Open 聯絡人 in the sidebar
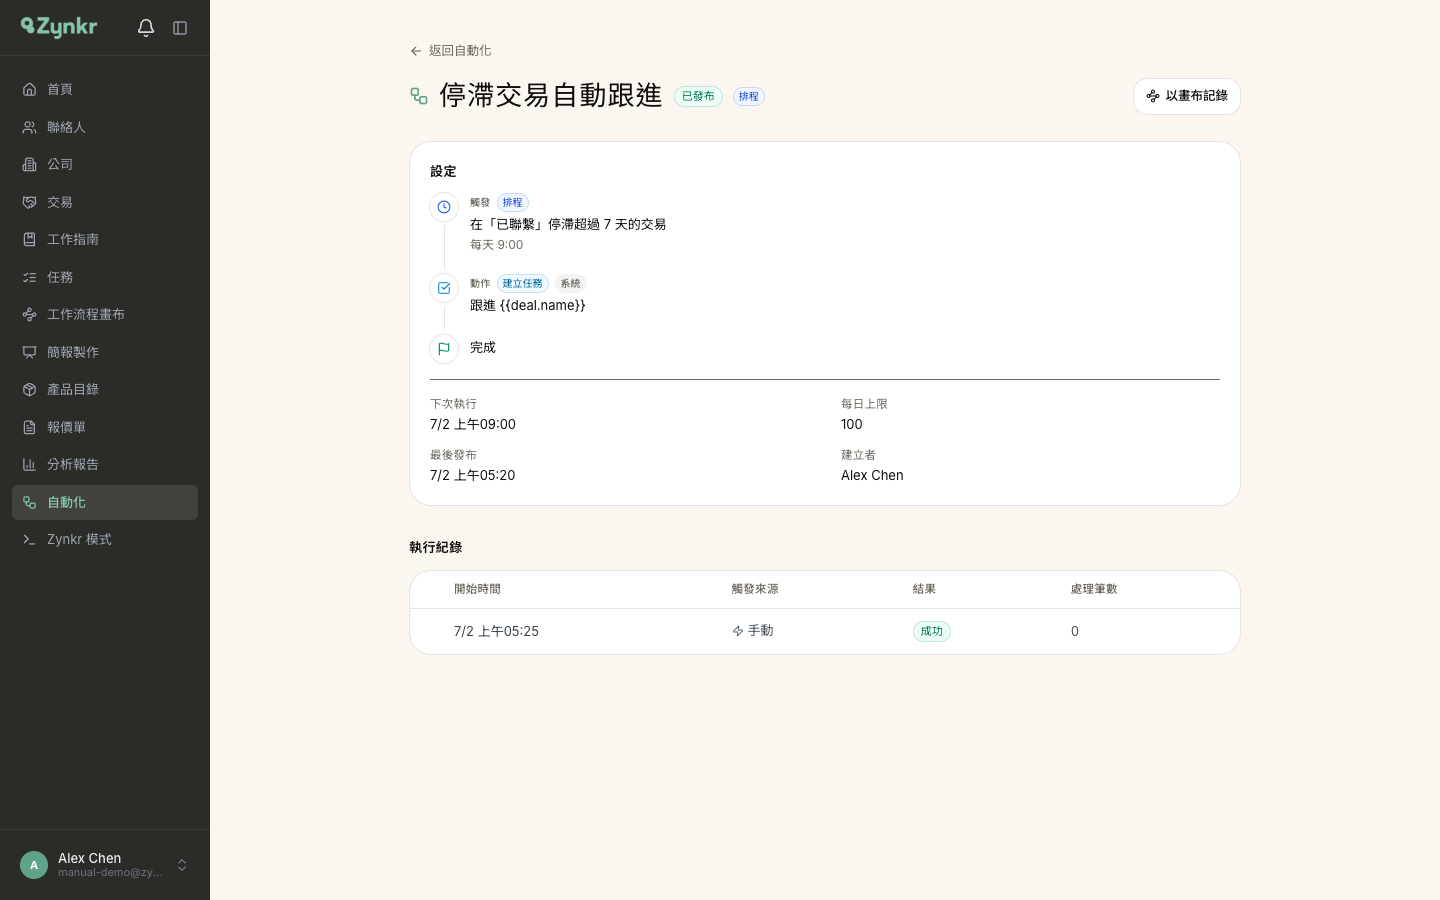The image size is (1440, 900). [105, 127]
